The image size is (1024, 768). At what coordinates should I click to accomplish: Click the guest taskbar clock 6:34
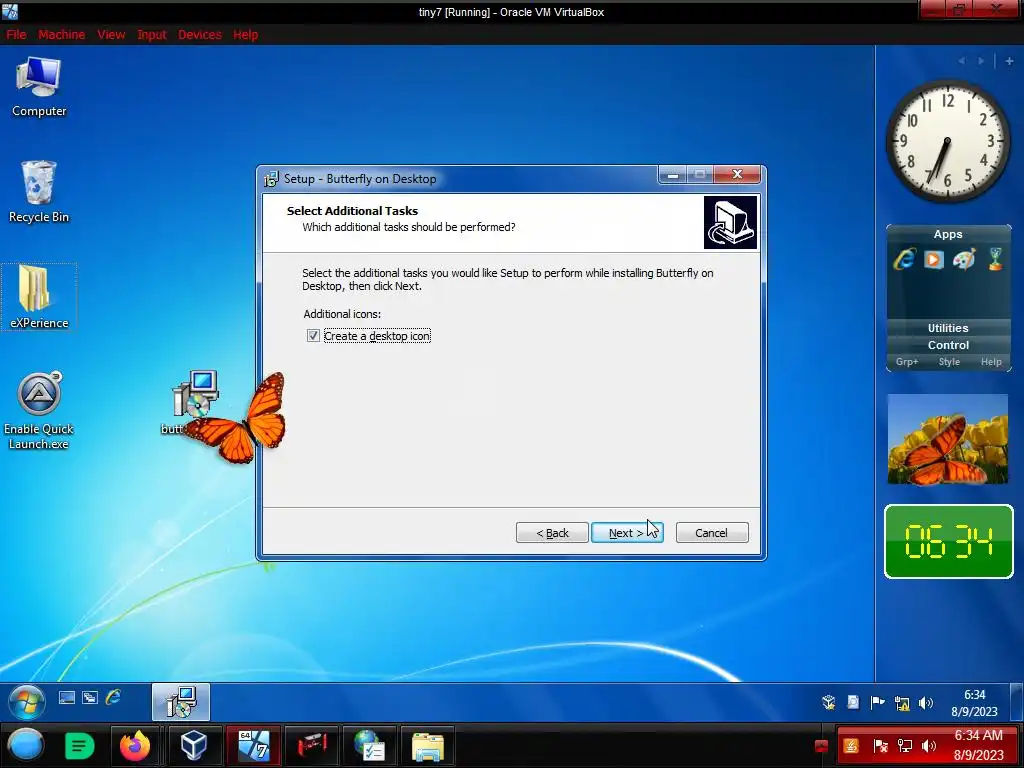click(x=974, y=703)
